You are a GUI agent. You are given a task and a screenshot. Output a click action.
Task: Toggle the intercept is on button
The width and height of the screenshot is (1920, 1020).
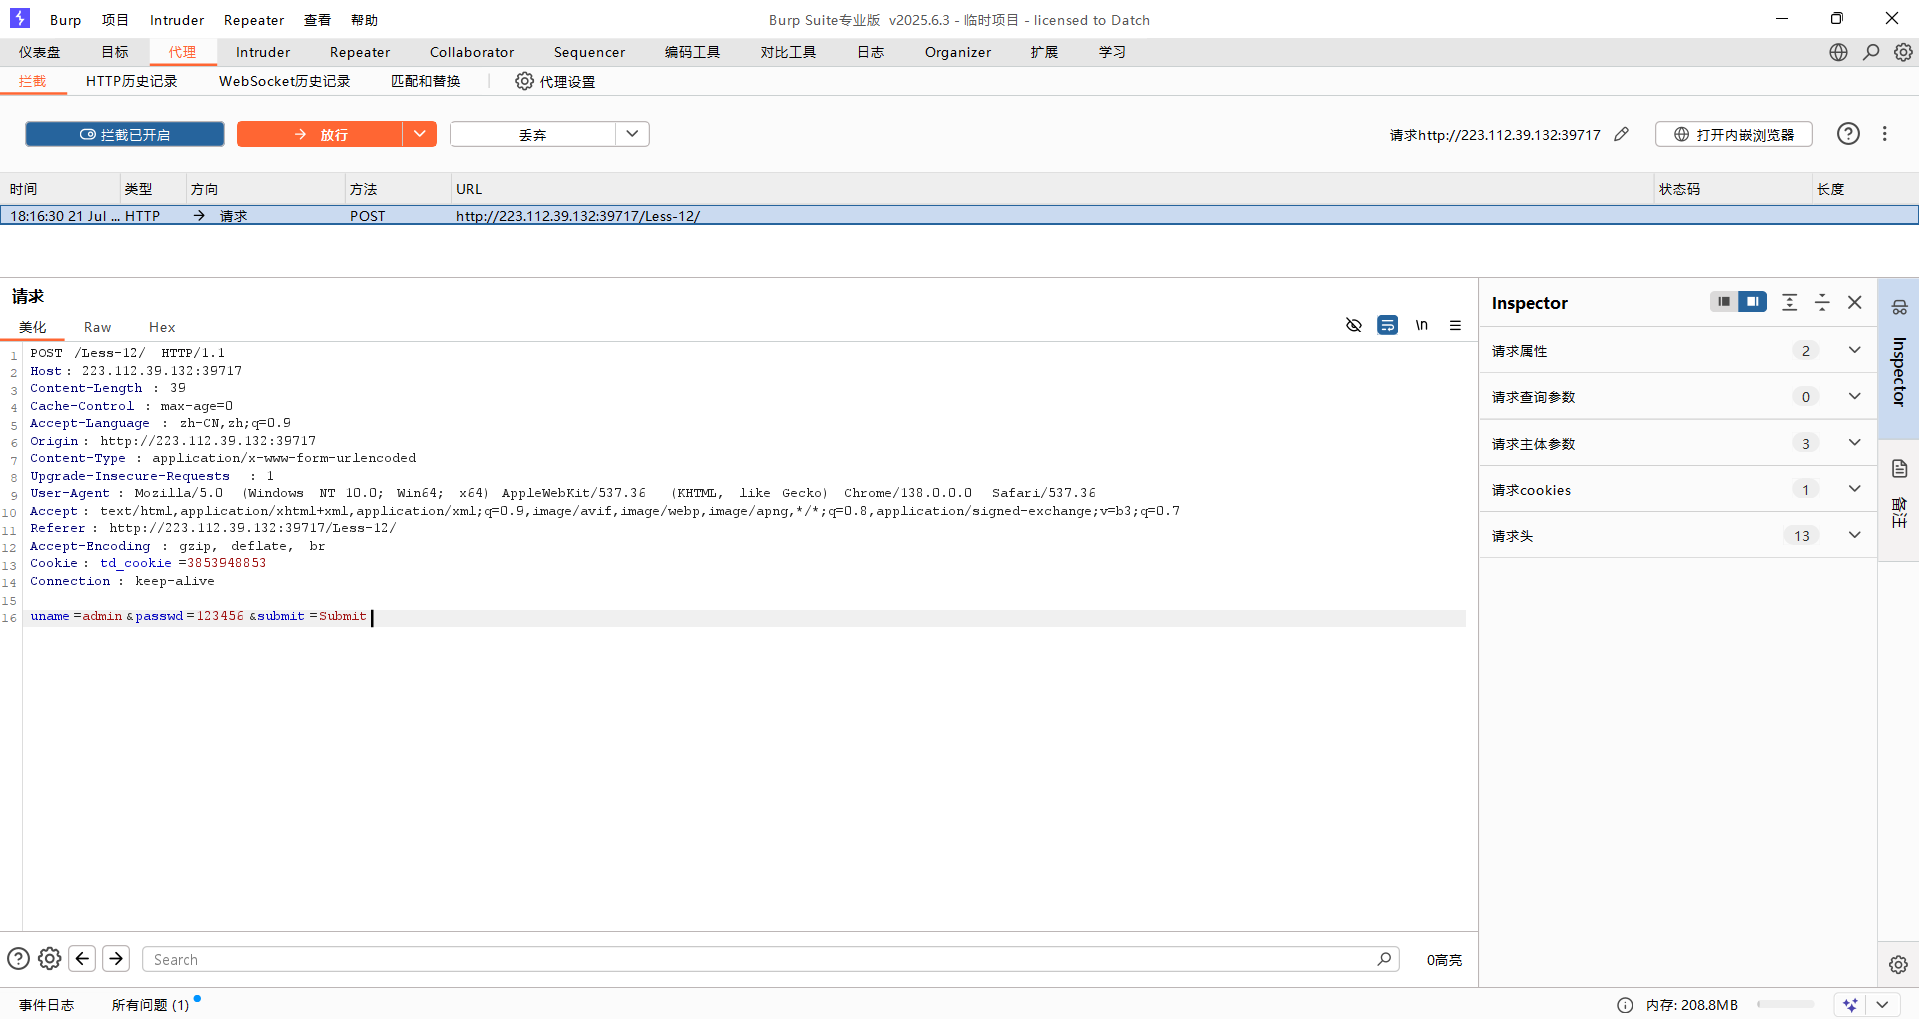(x=125, y=134)
